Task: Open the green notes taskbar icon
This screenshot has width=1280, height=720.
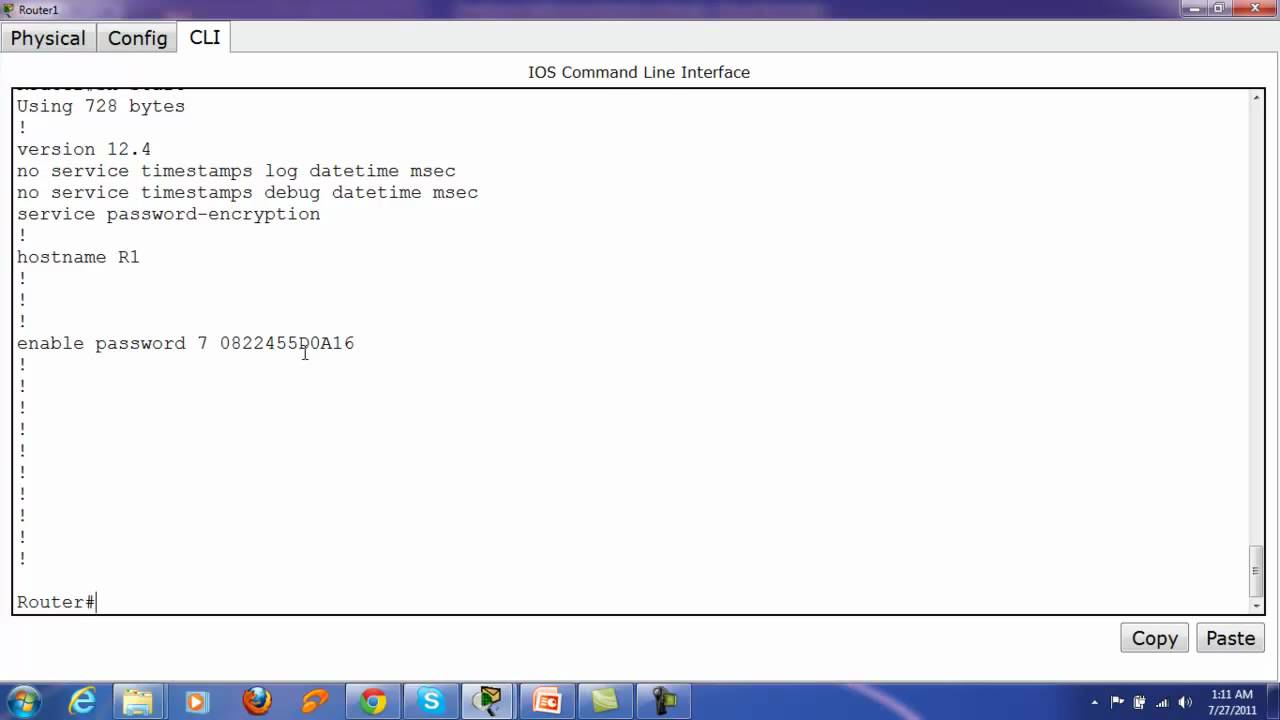Action: point(605,701)
